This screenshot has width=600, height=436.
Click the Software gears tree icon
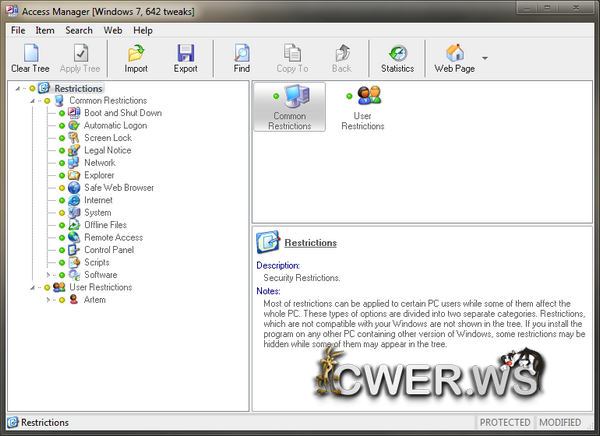(74, 275)
